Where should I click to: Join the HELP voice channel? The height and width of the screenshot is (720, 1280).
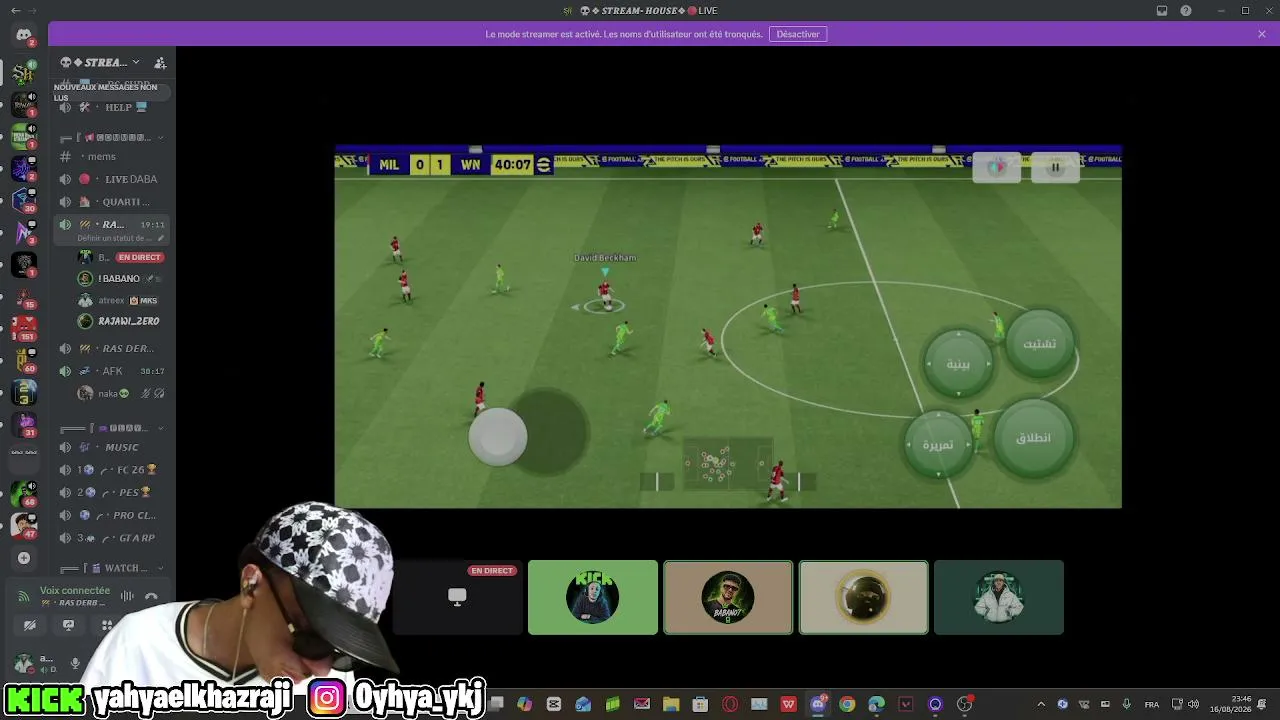tap(112, 107)
